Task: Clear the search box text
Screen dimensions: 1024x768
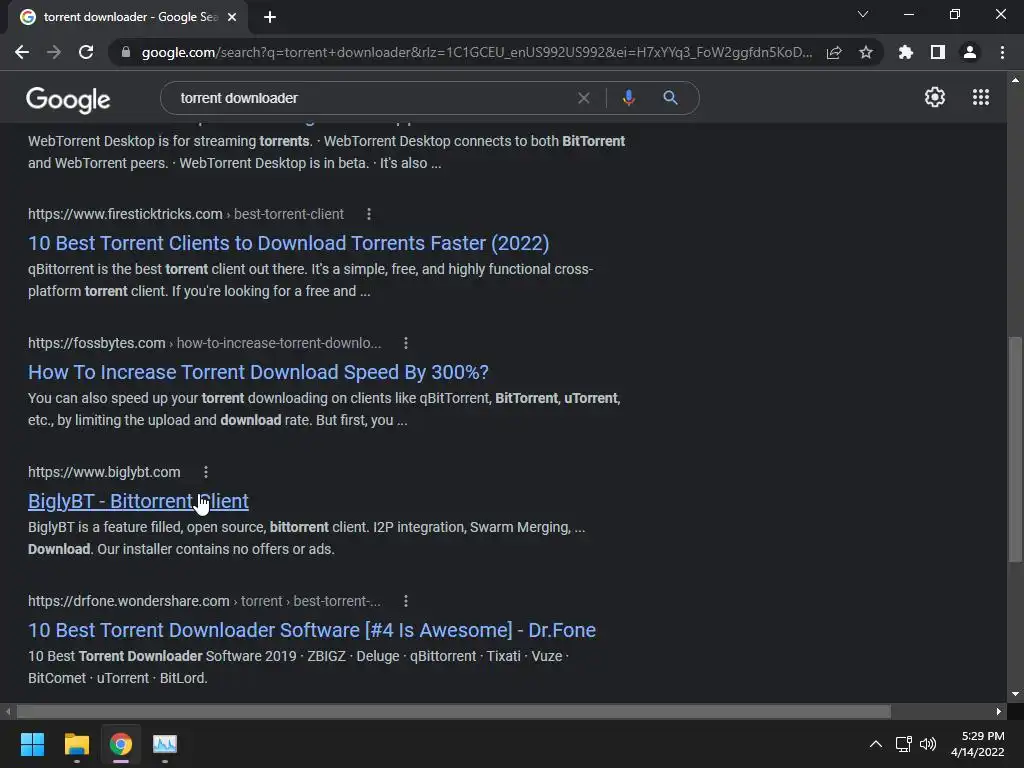Action: click(x=584, y=98)
